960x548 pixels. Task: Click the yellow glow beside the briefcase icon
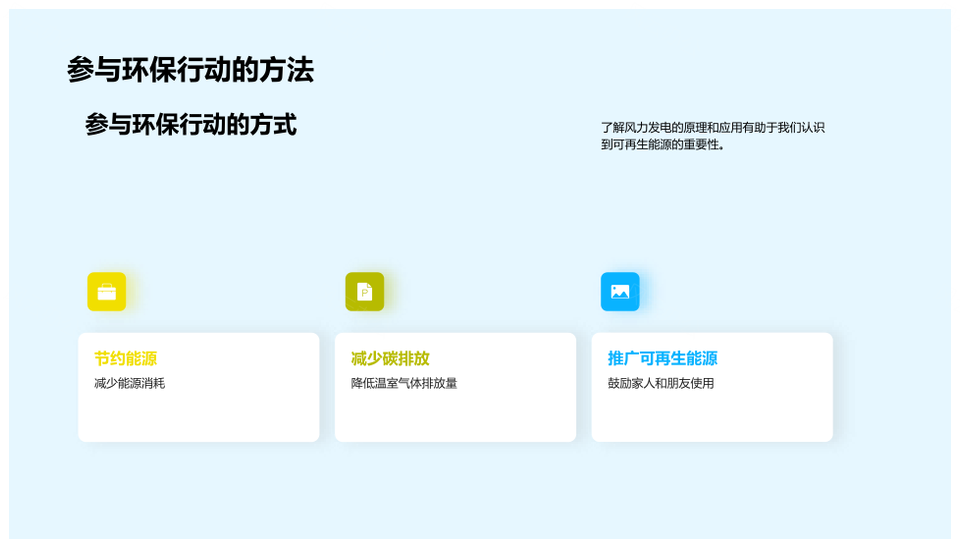click(x=132, y=292)
